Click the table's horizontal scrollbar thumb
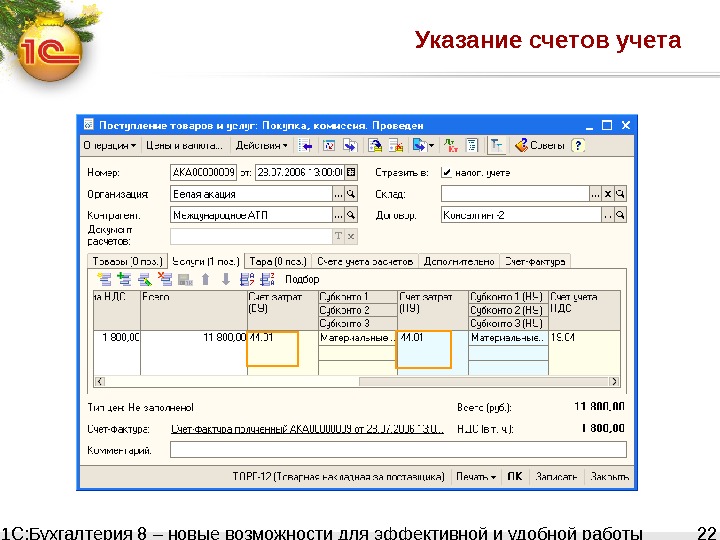Image resolution: width=720 pixels, height=540 pixels. point(484,381)
